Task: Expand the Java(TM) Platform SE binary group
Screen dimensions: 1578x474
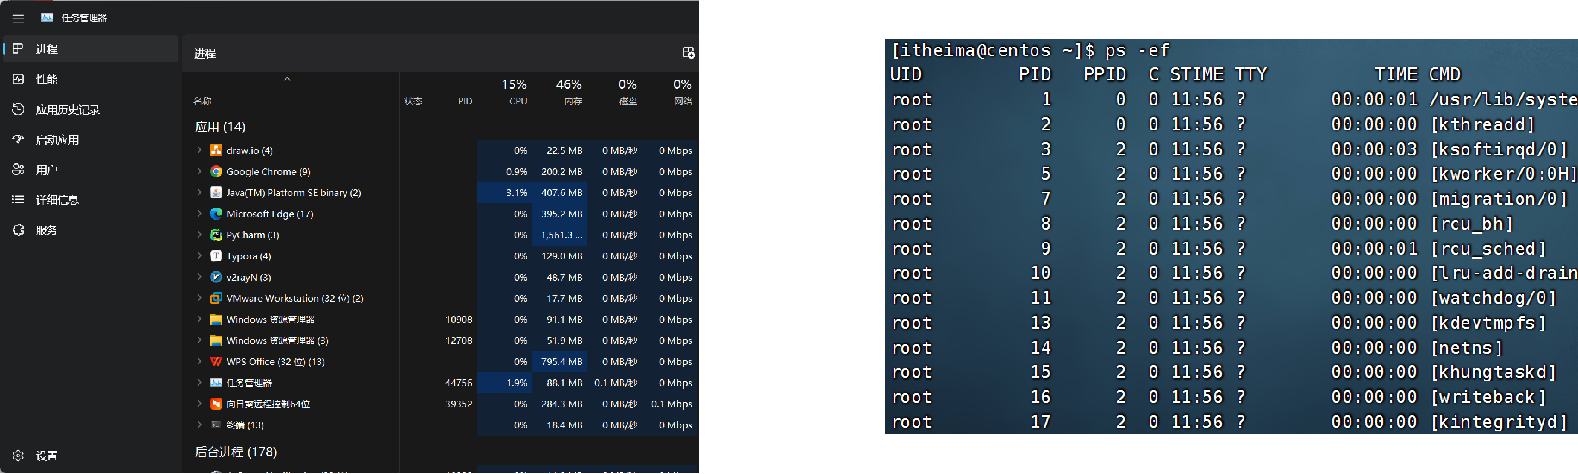Action: 199,192
